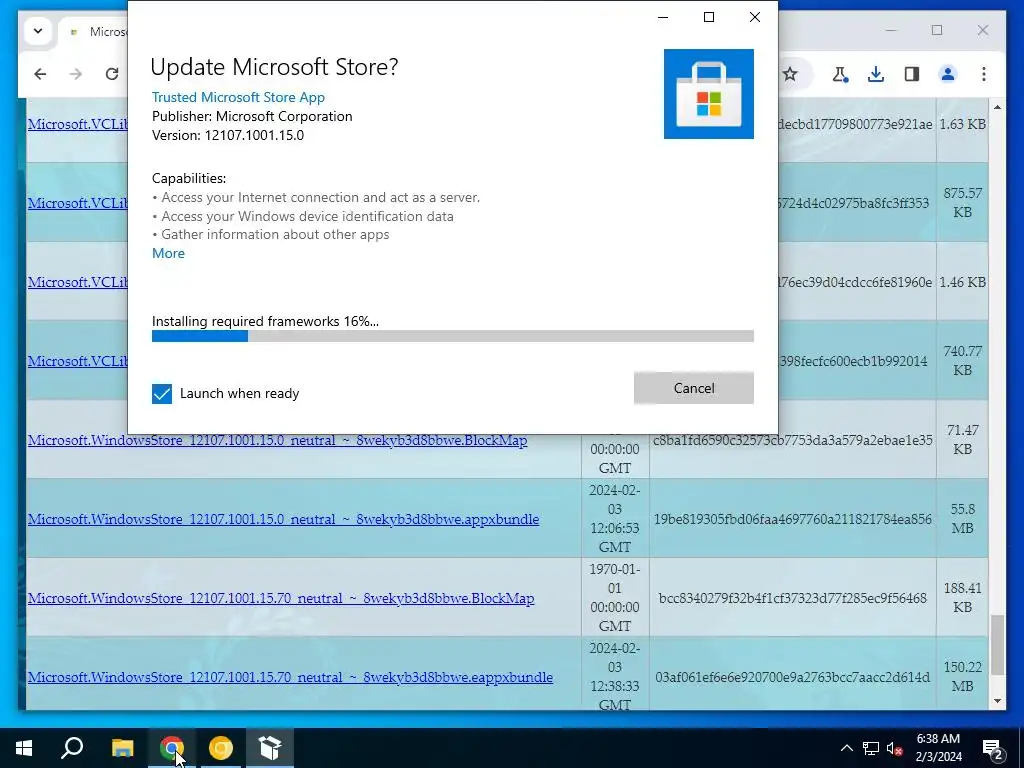Go forward in the Chrome browser

tap(76, 74)
